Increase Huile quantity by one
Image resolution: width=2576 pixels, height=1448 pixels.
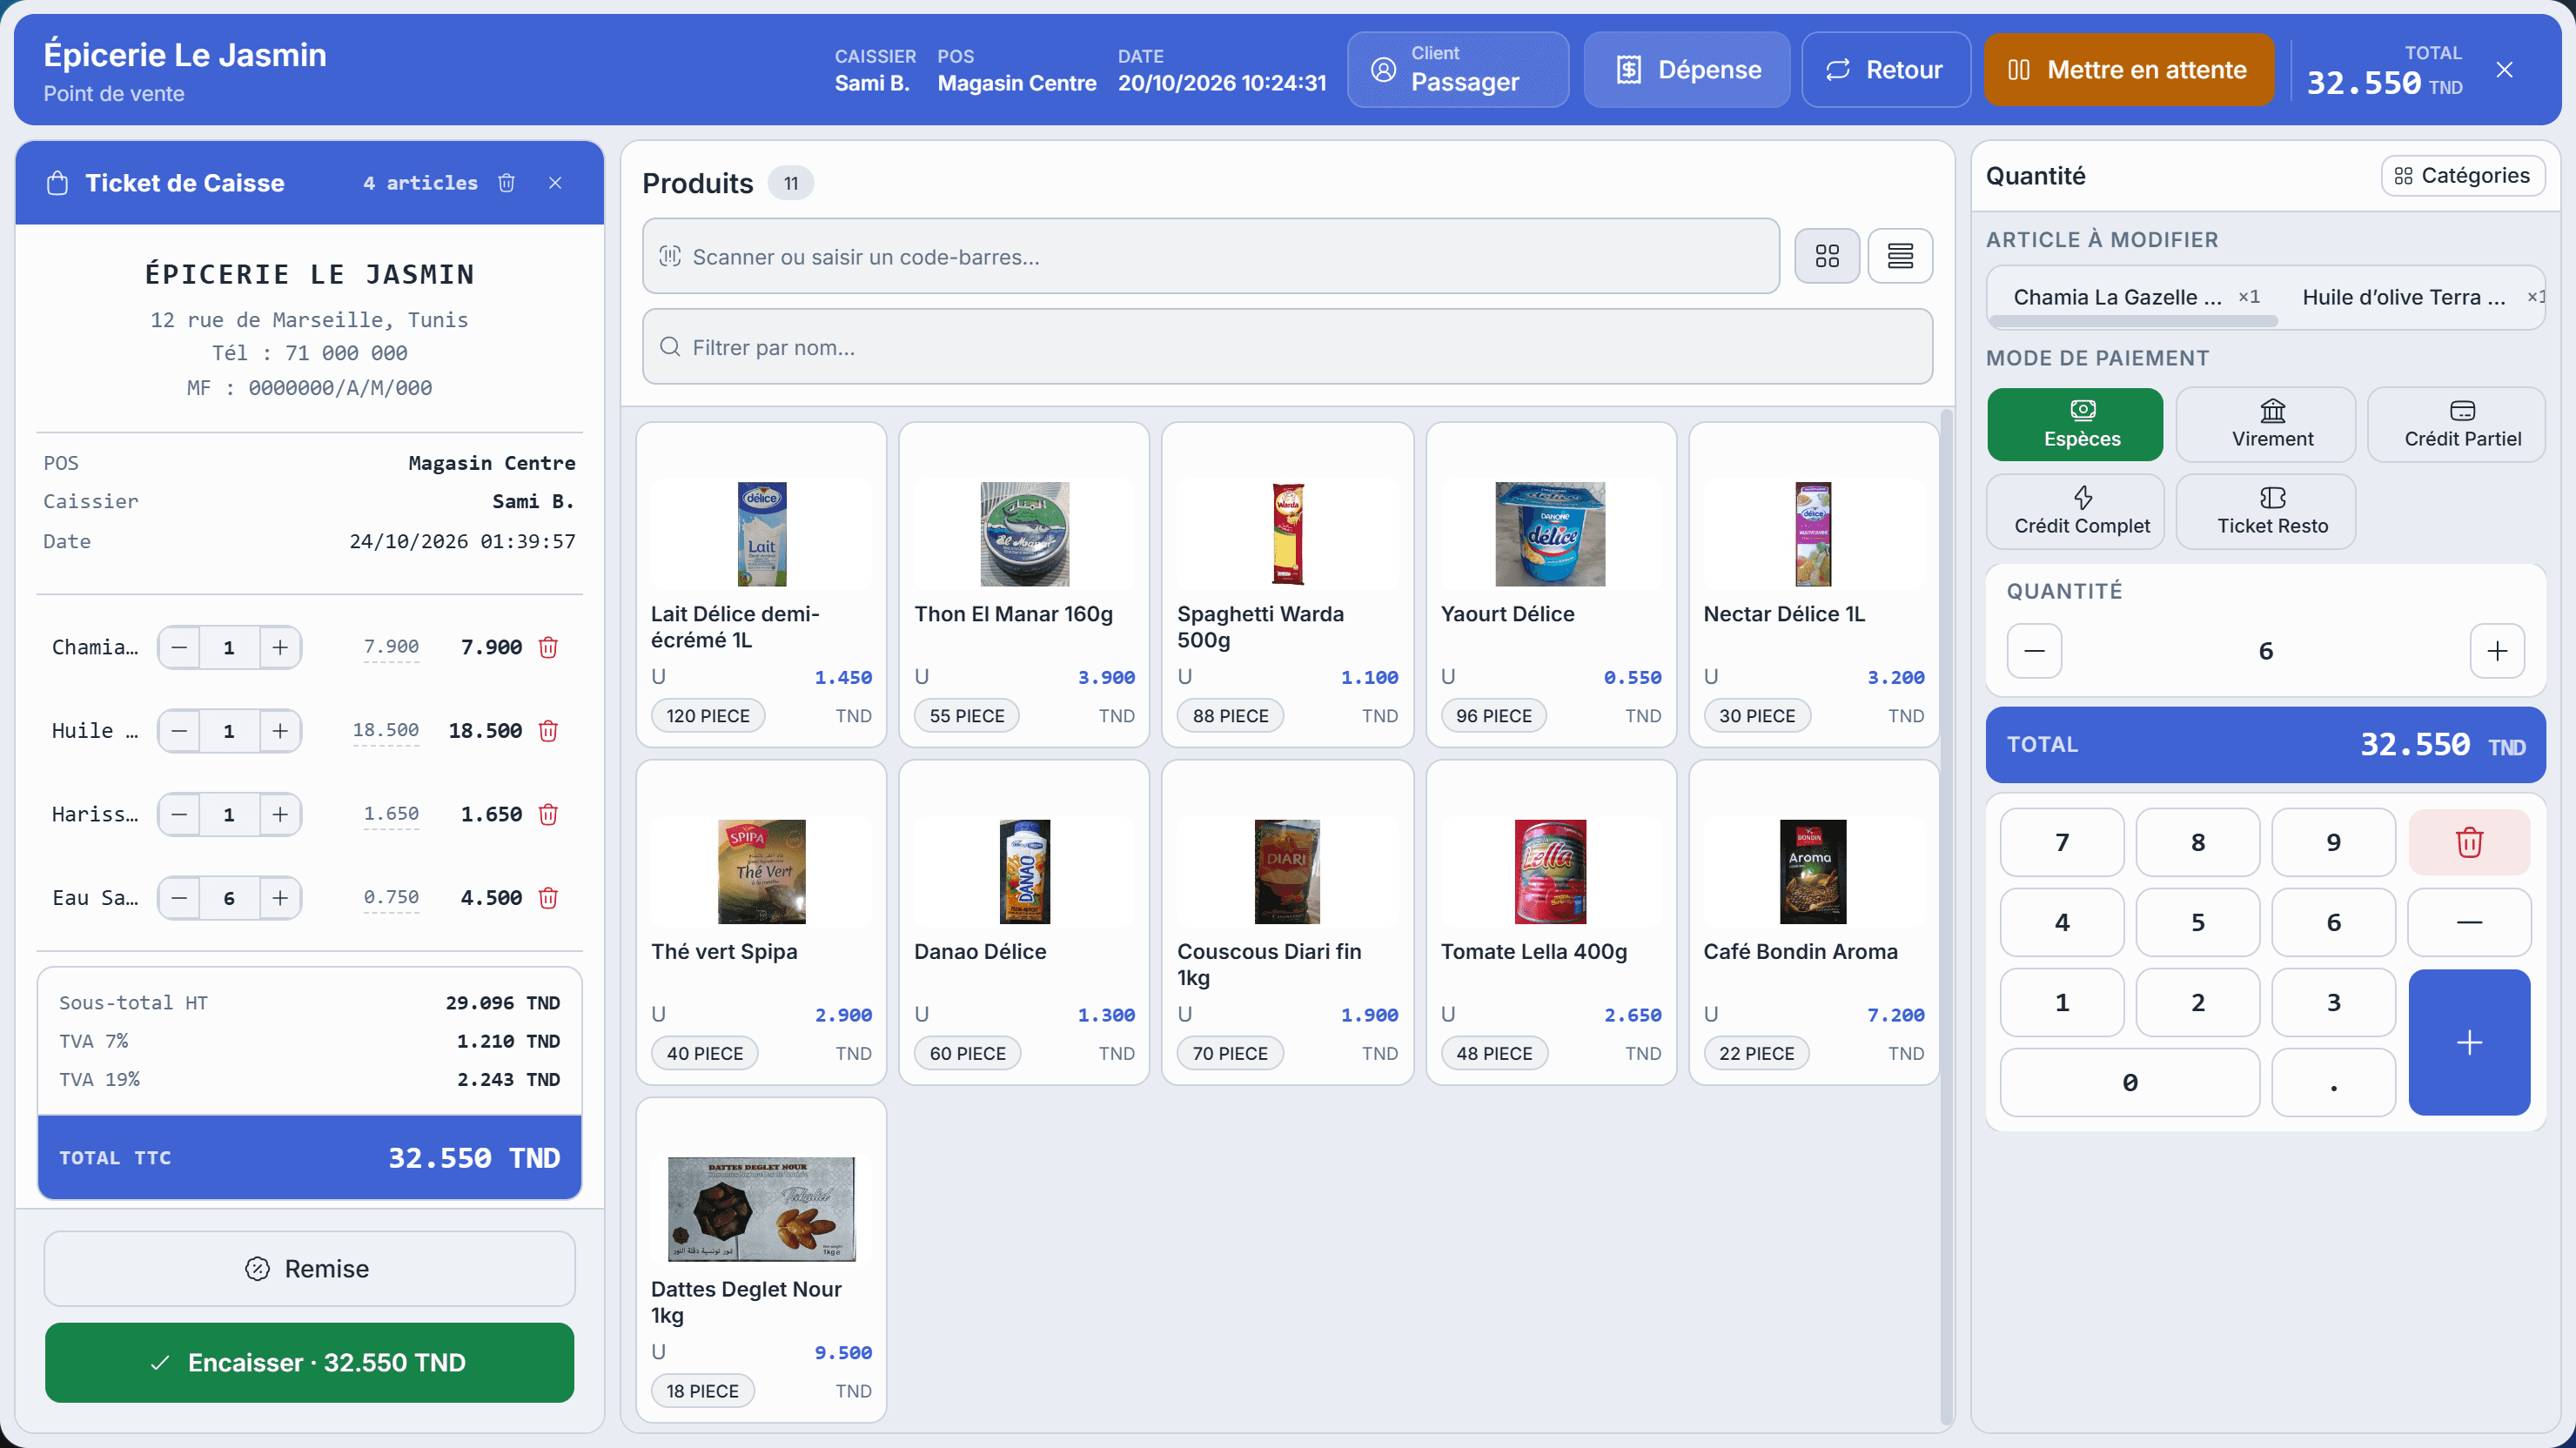[x=280, y=731]
